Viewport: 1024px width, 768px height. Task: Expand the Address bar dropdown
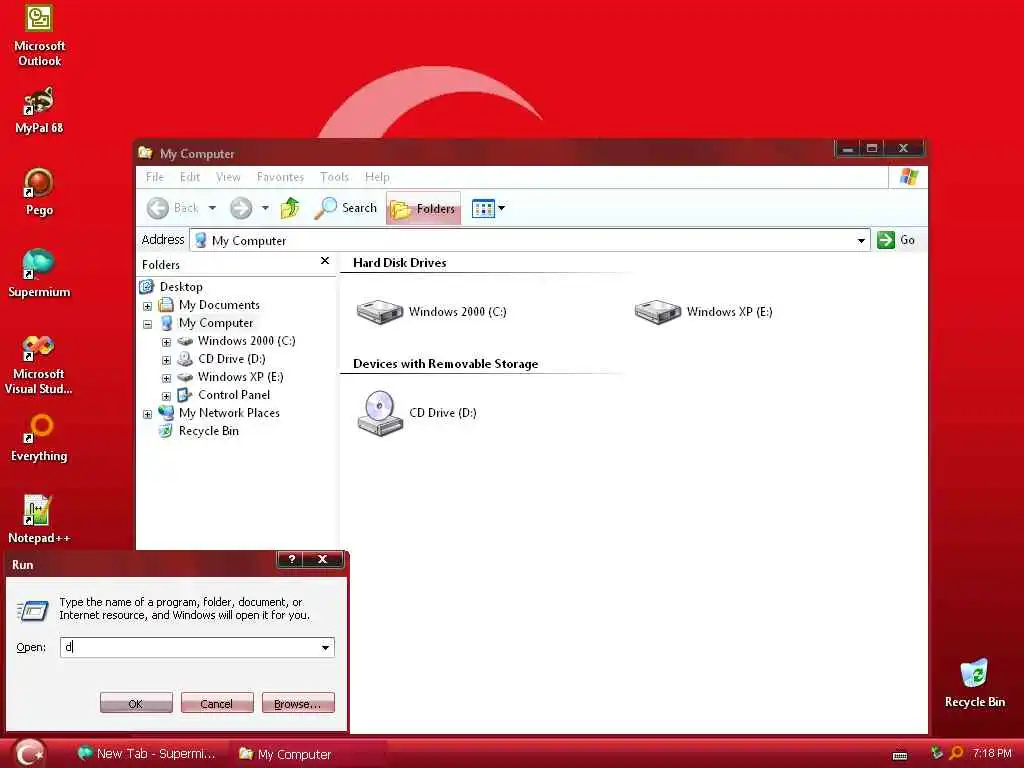[861, 241]
